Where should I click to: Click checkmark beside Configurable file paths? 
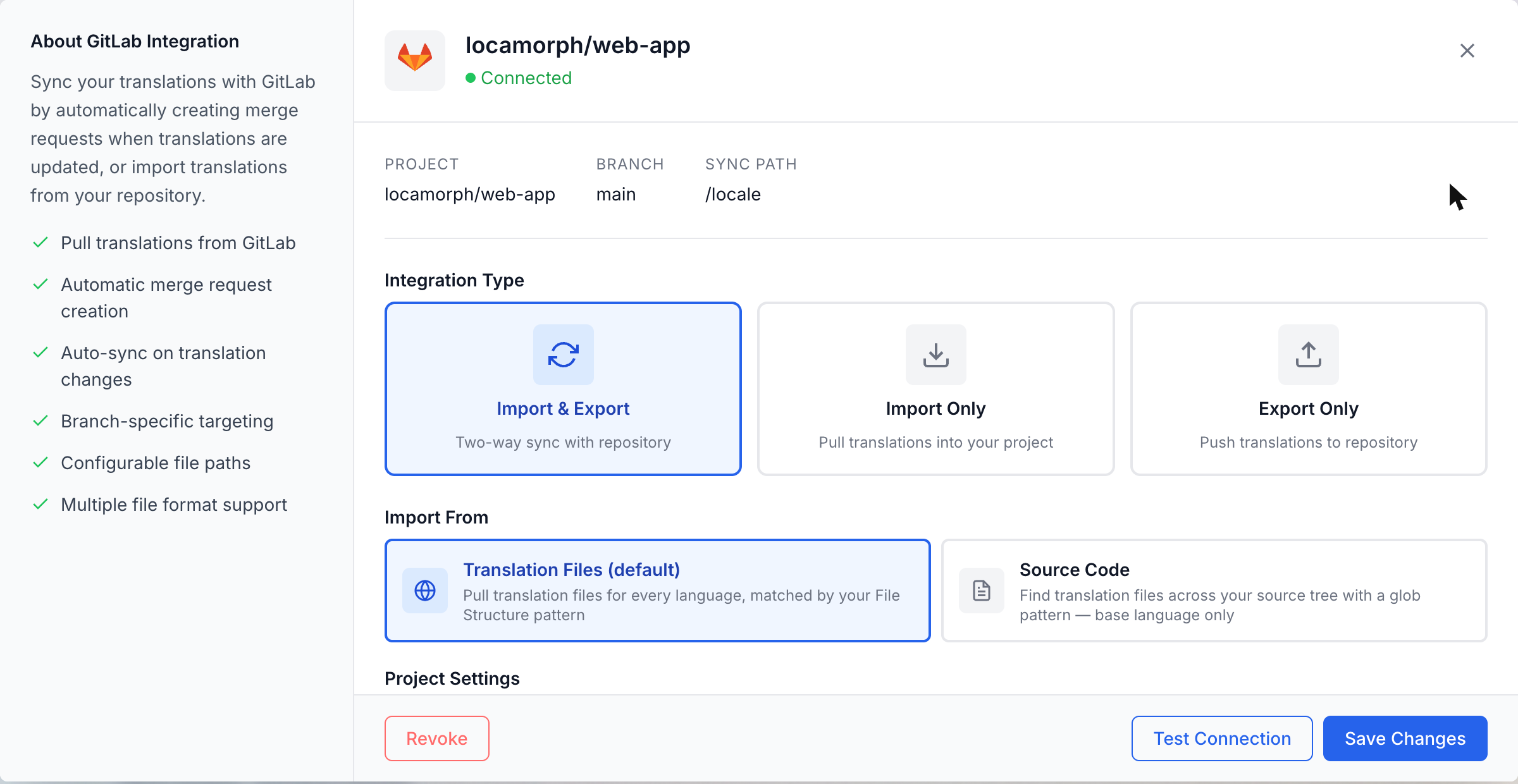point(40,463)
